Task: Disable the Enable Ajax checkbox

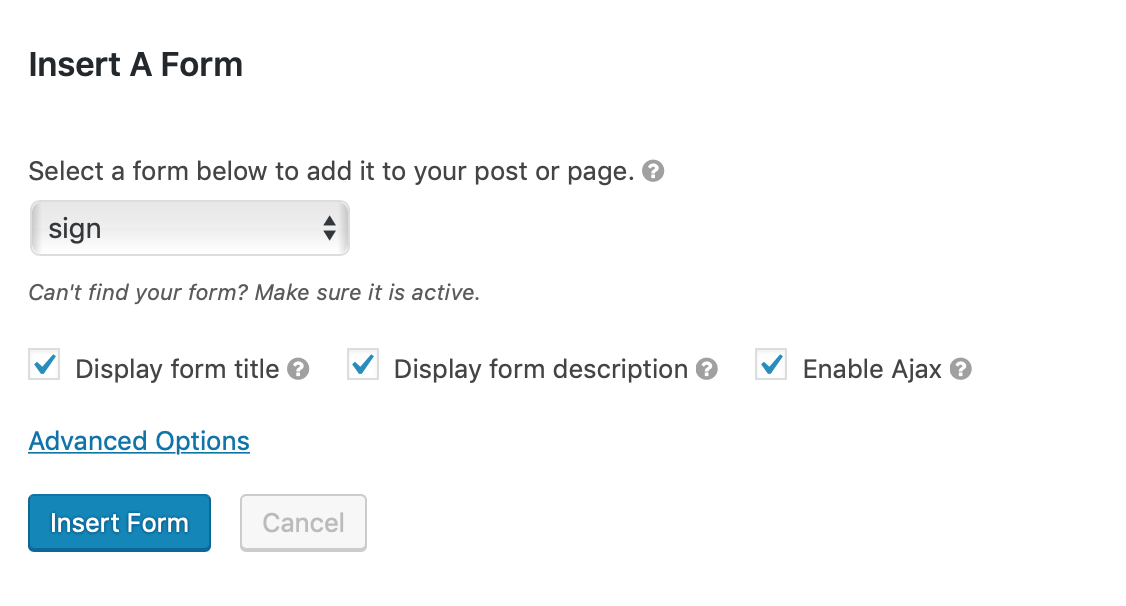Action: coord(771,365)
